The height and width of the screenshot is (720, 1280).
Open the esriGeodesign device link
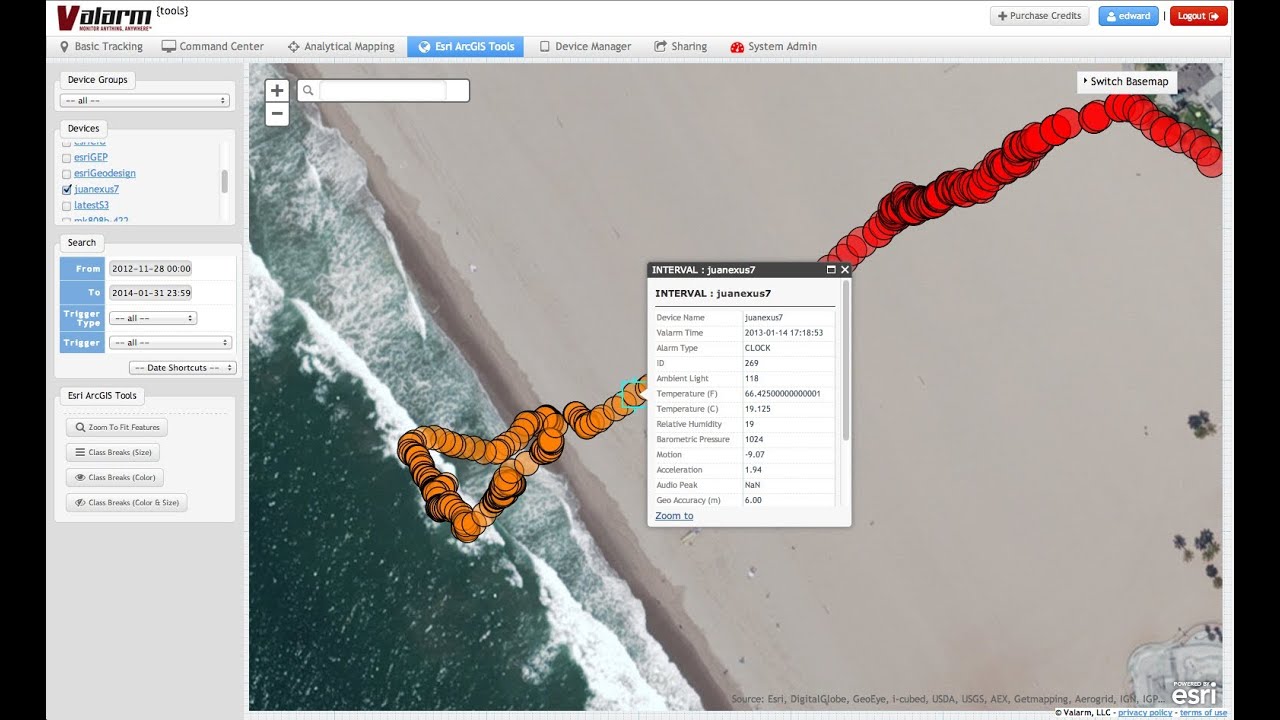[105, 173]
